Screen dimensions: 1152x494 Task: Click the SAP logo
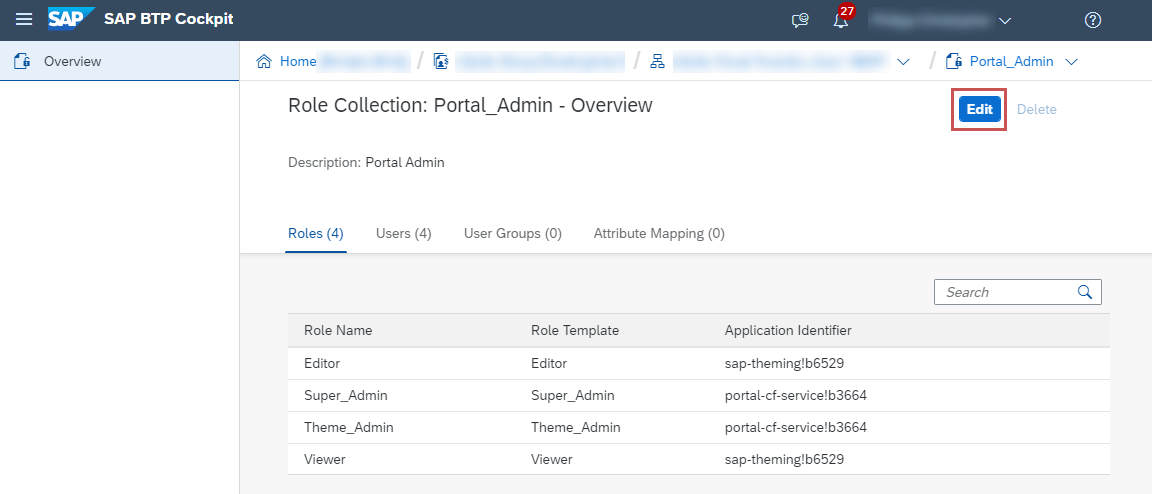pyautogui.click(x=71, y=18)
